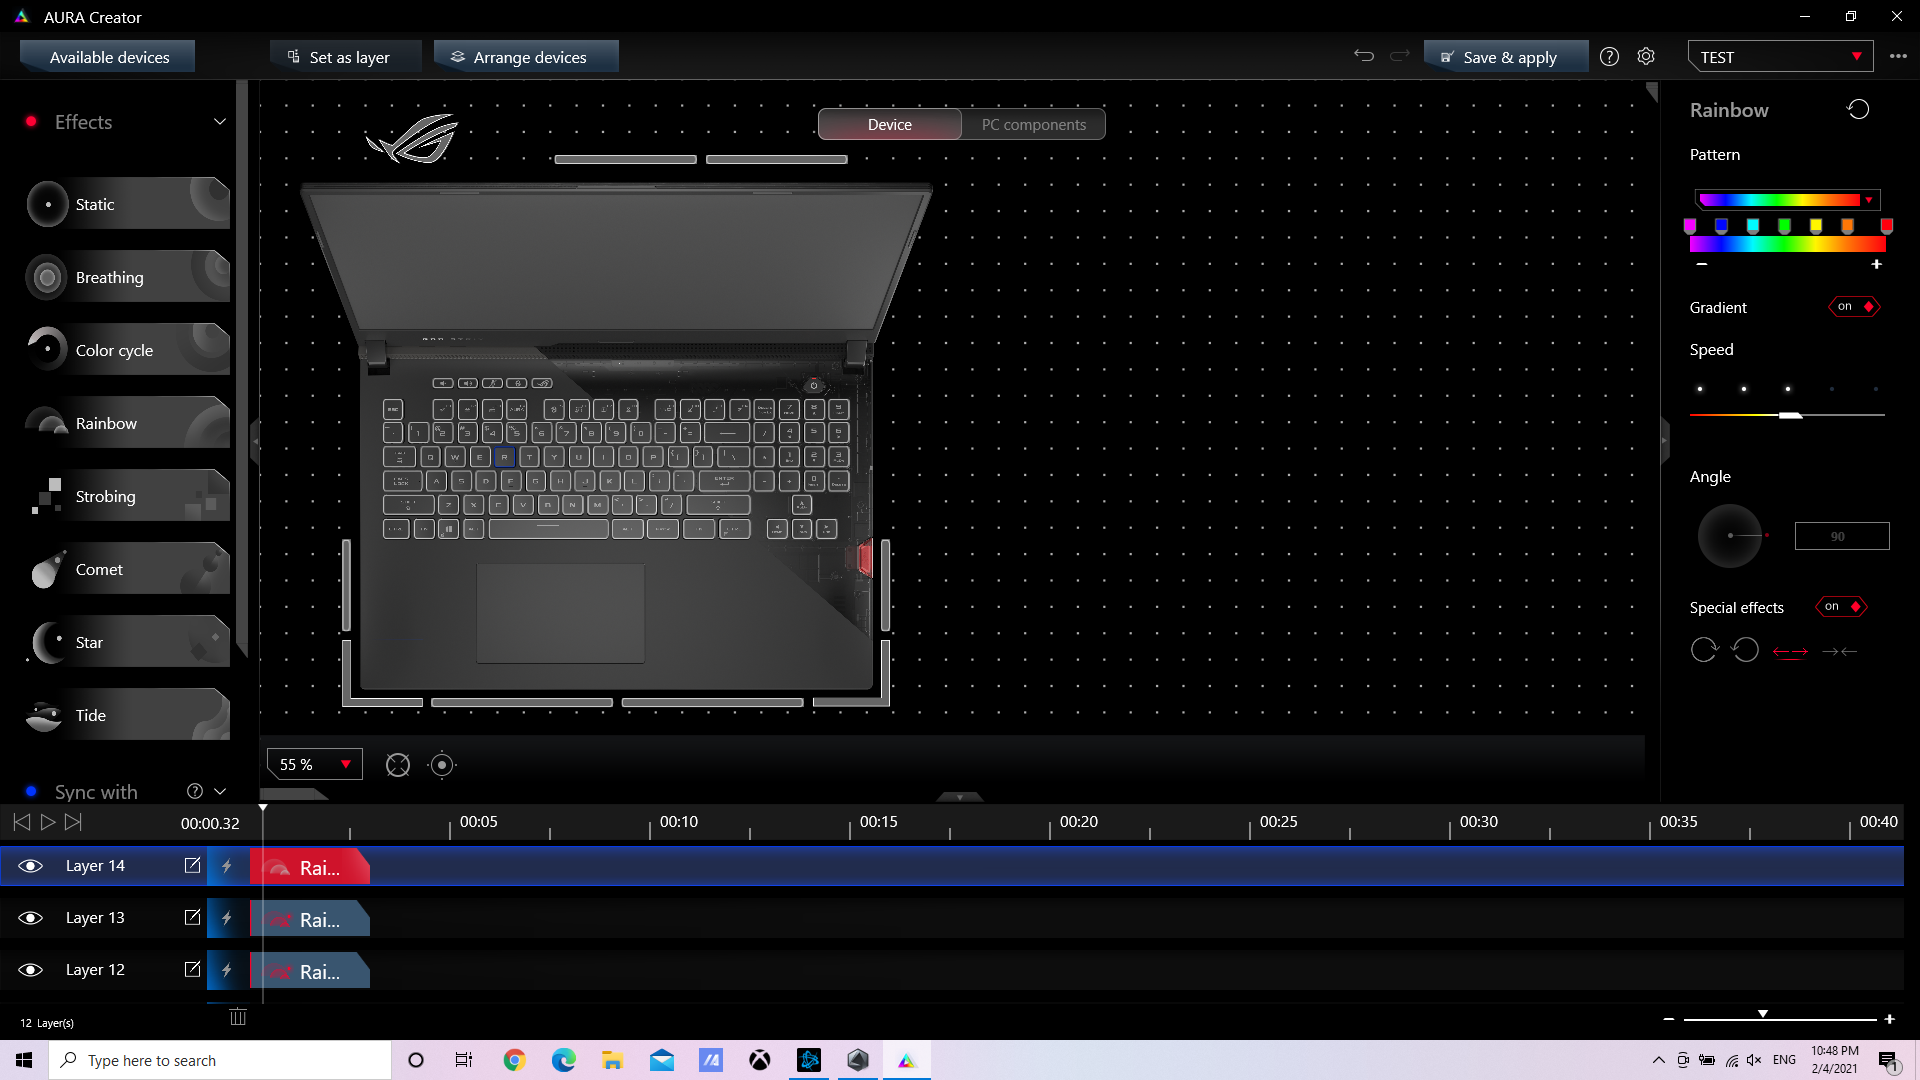
Task: Click the center view target icon
Action: point(442,765)
